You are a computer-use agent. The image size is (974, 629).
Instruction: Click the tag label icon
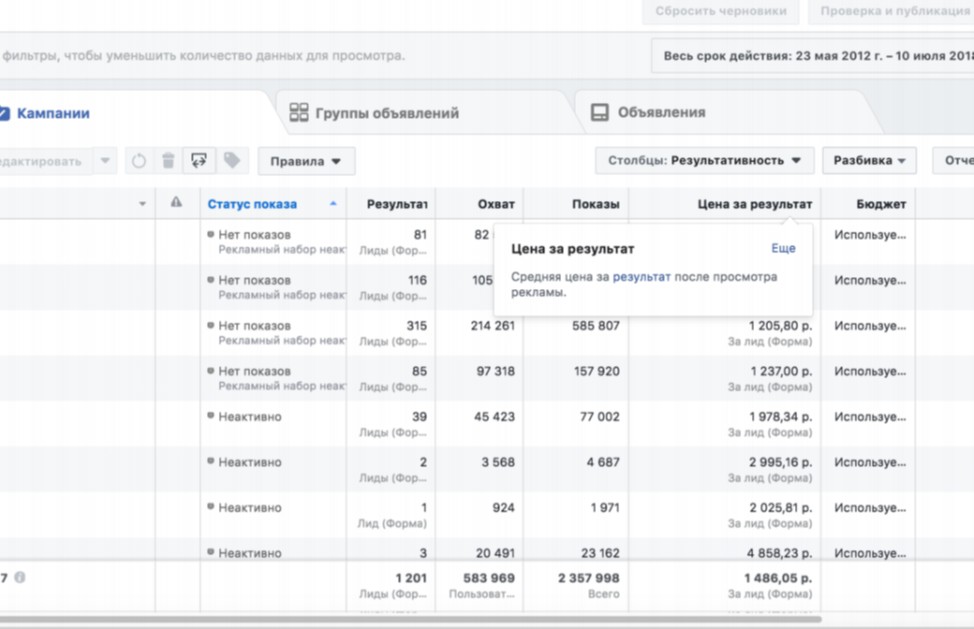[231, 160]
